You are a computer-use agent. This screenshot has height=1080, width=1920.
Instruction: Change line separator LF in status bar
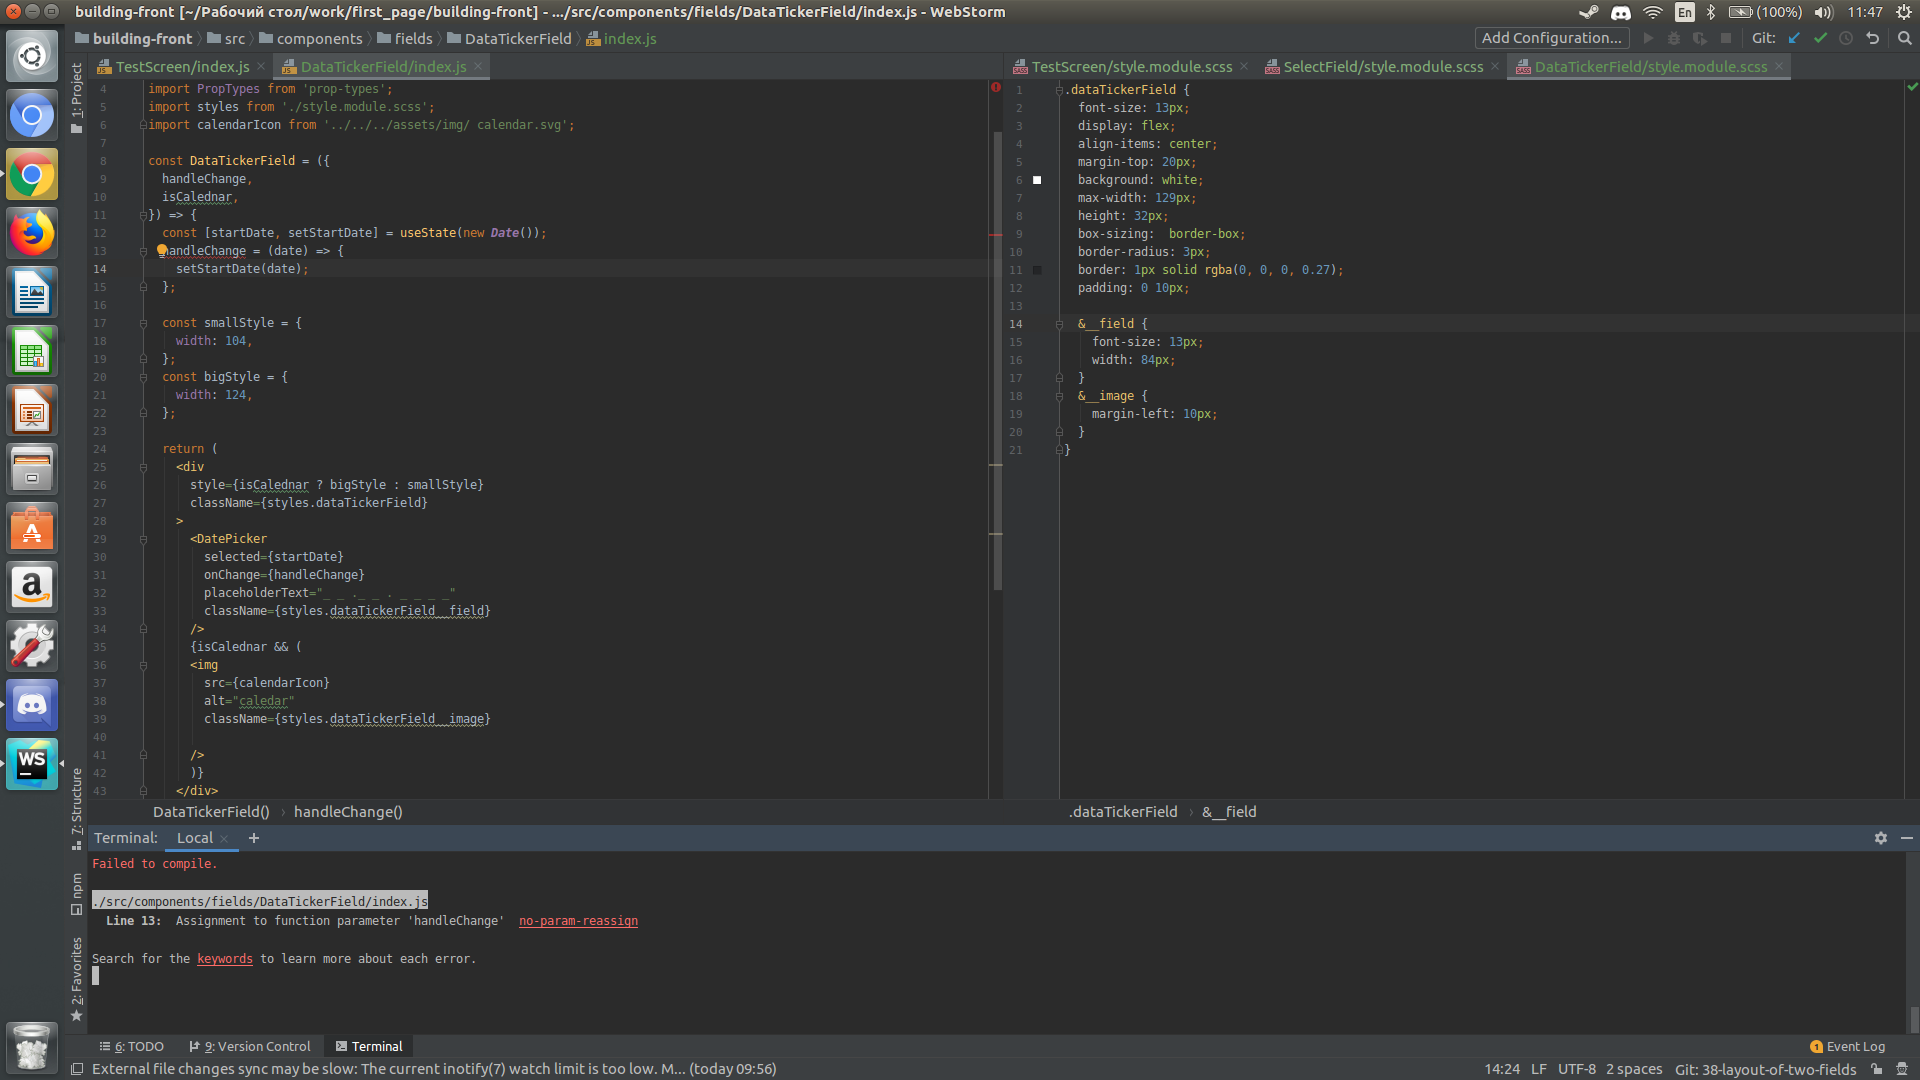(x=1538, y=1069)
